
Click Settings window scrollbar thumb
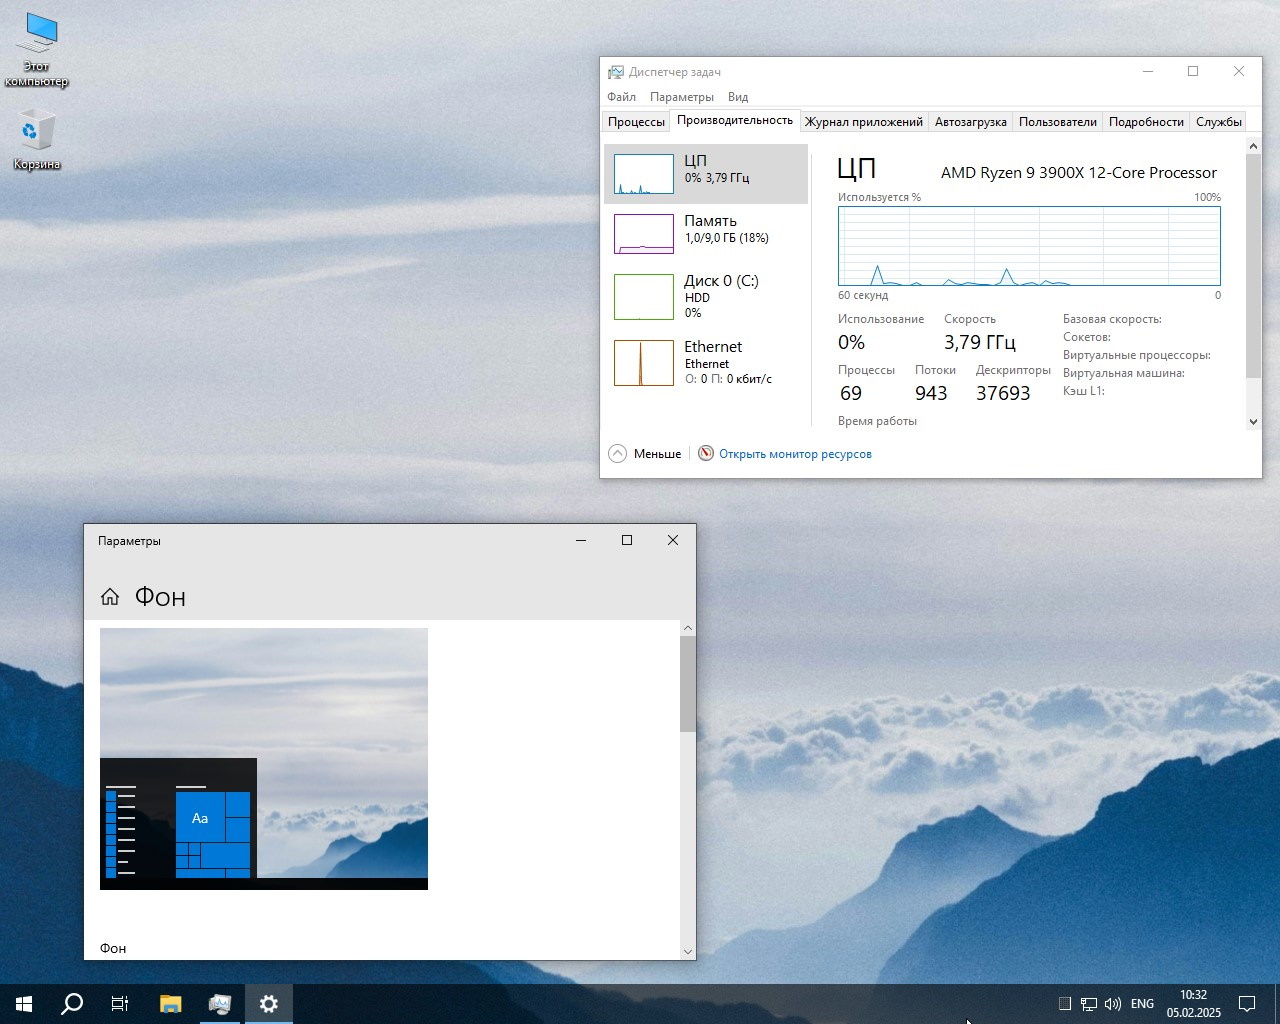click(x=687, y=684)
